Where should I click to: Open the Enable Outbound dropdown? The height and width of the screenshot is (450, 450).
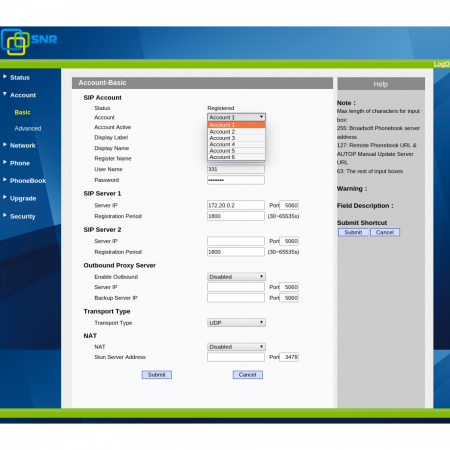pyautogui.click(x=236, y=277)
